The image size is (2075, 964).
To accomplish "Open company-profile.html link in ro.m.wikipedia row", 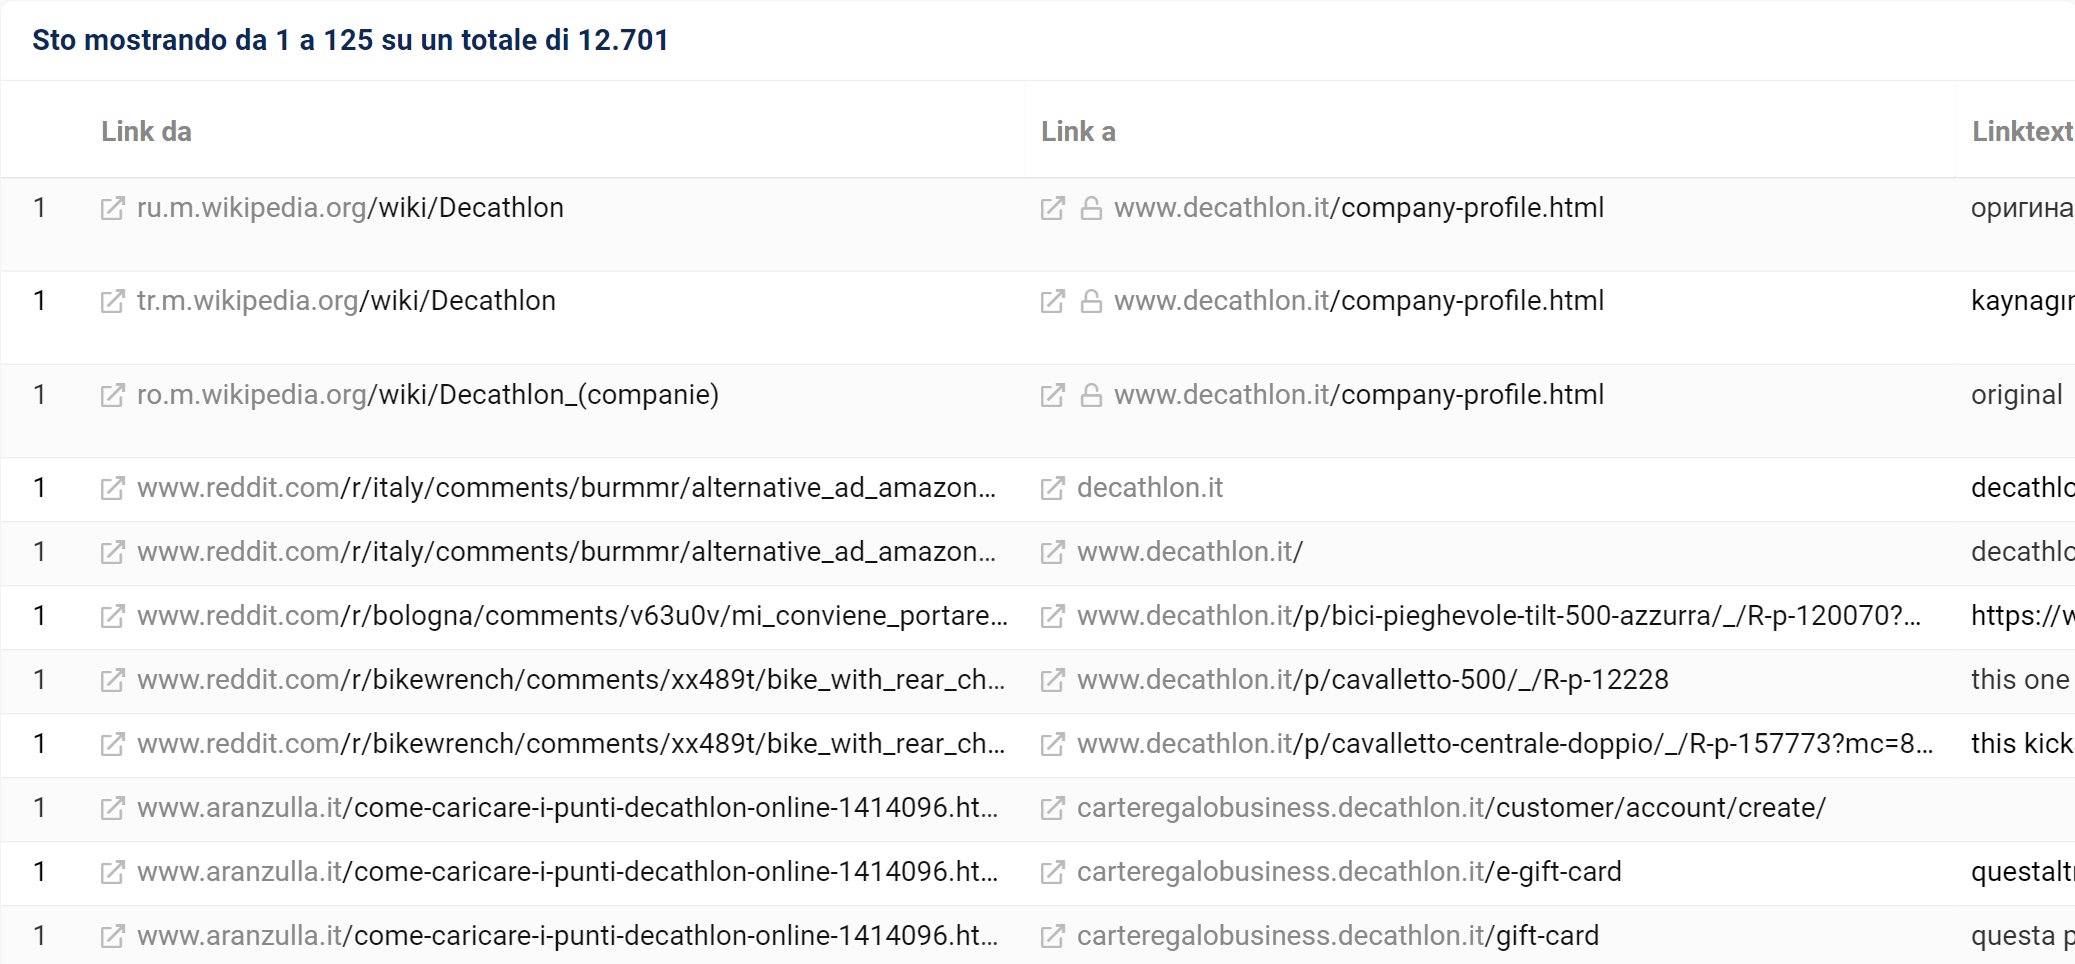I will click(x=1359, y=395).
